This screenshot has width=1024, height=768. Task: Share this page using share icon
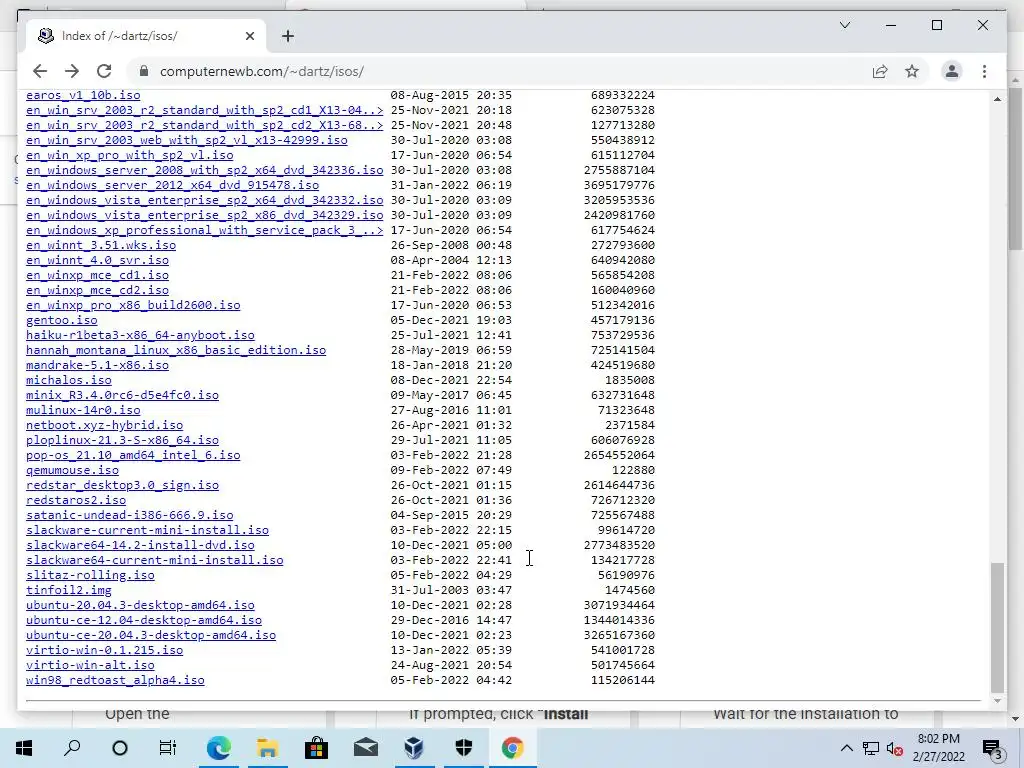coord(880,71)
